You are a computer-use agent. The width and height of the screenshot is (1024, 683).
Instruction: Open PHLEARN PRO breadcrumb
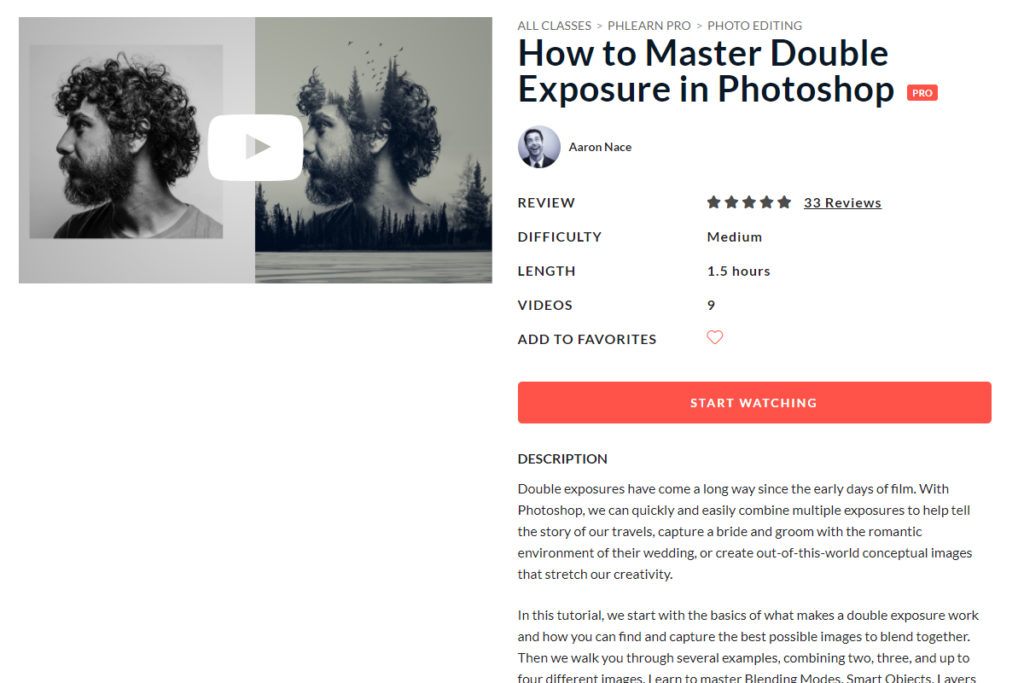pyautogui.click(x=649, y=25)
